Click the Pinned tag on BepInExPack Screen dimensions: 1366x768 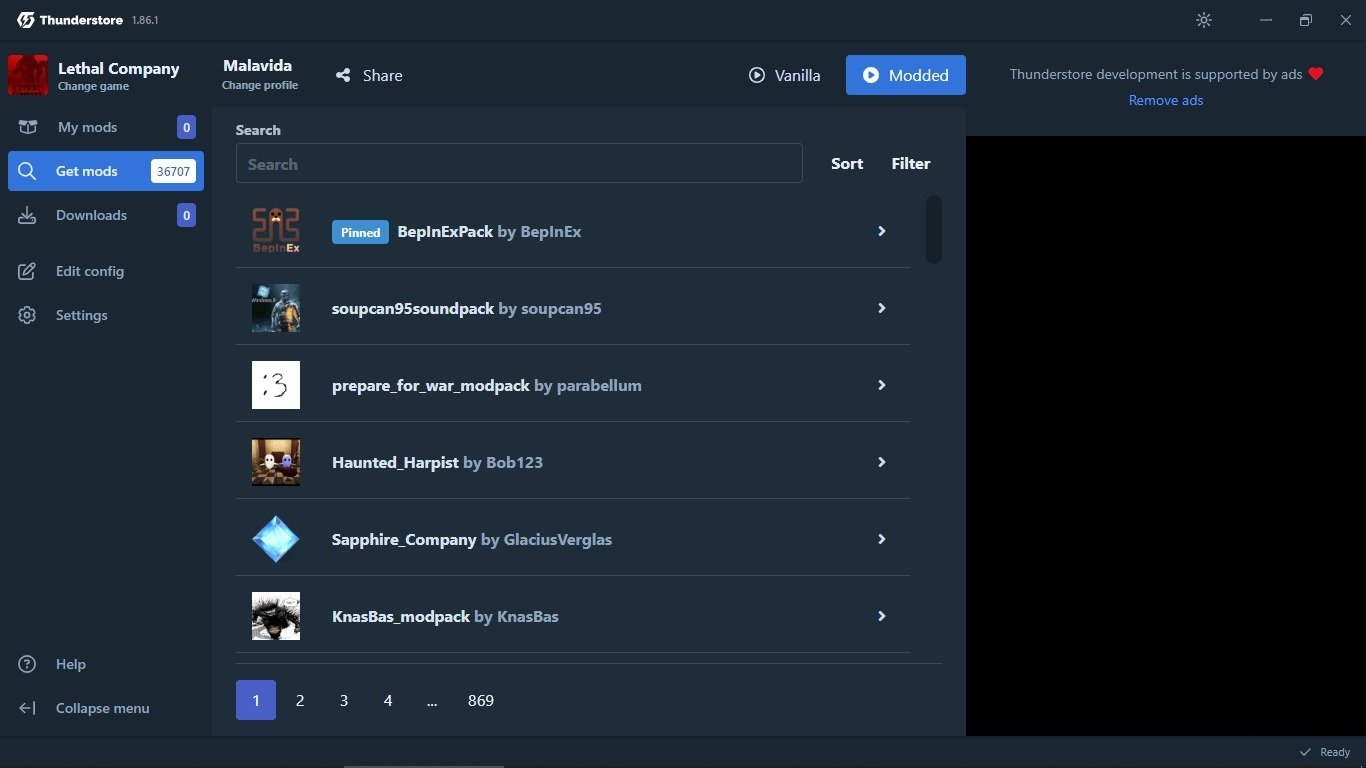click(360, 232)
